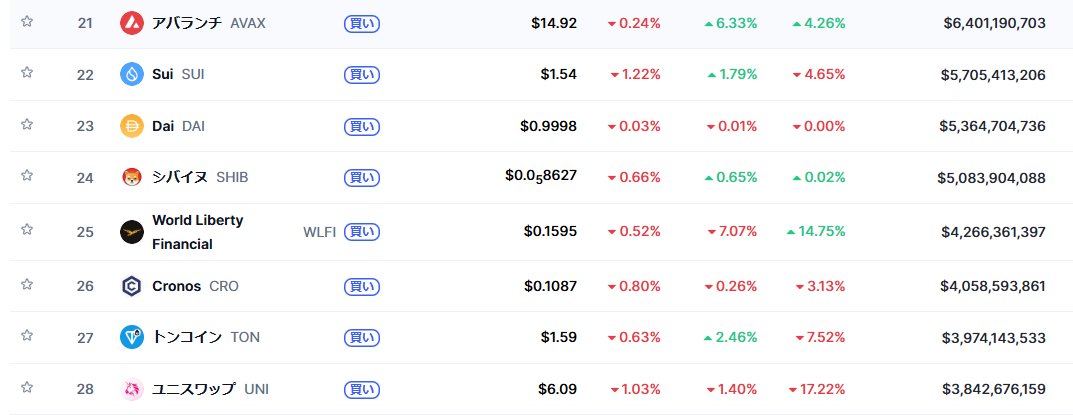1073x415 pixels.
Task: Toggle the watchlist star for Uniswap
Action: click(x=27, y=388)
